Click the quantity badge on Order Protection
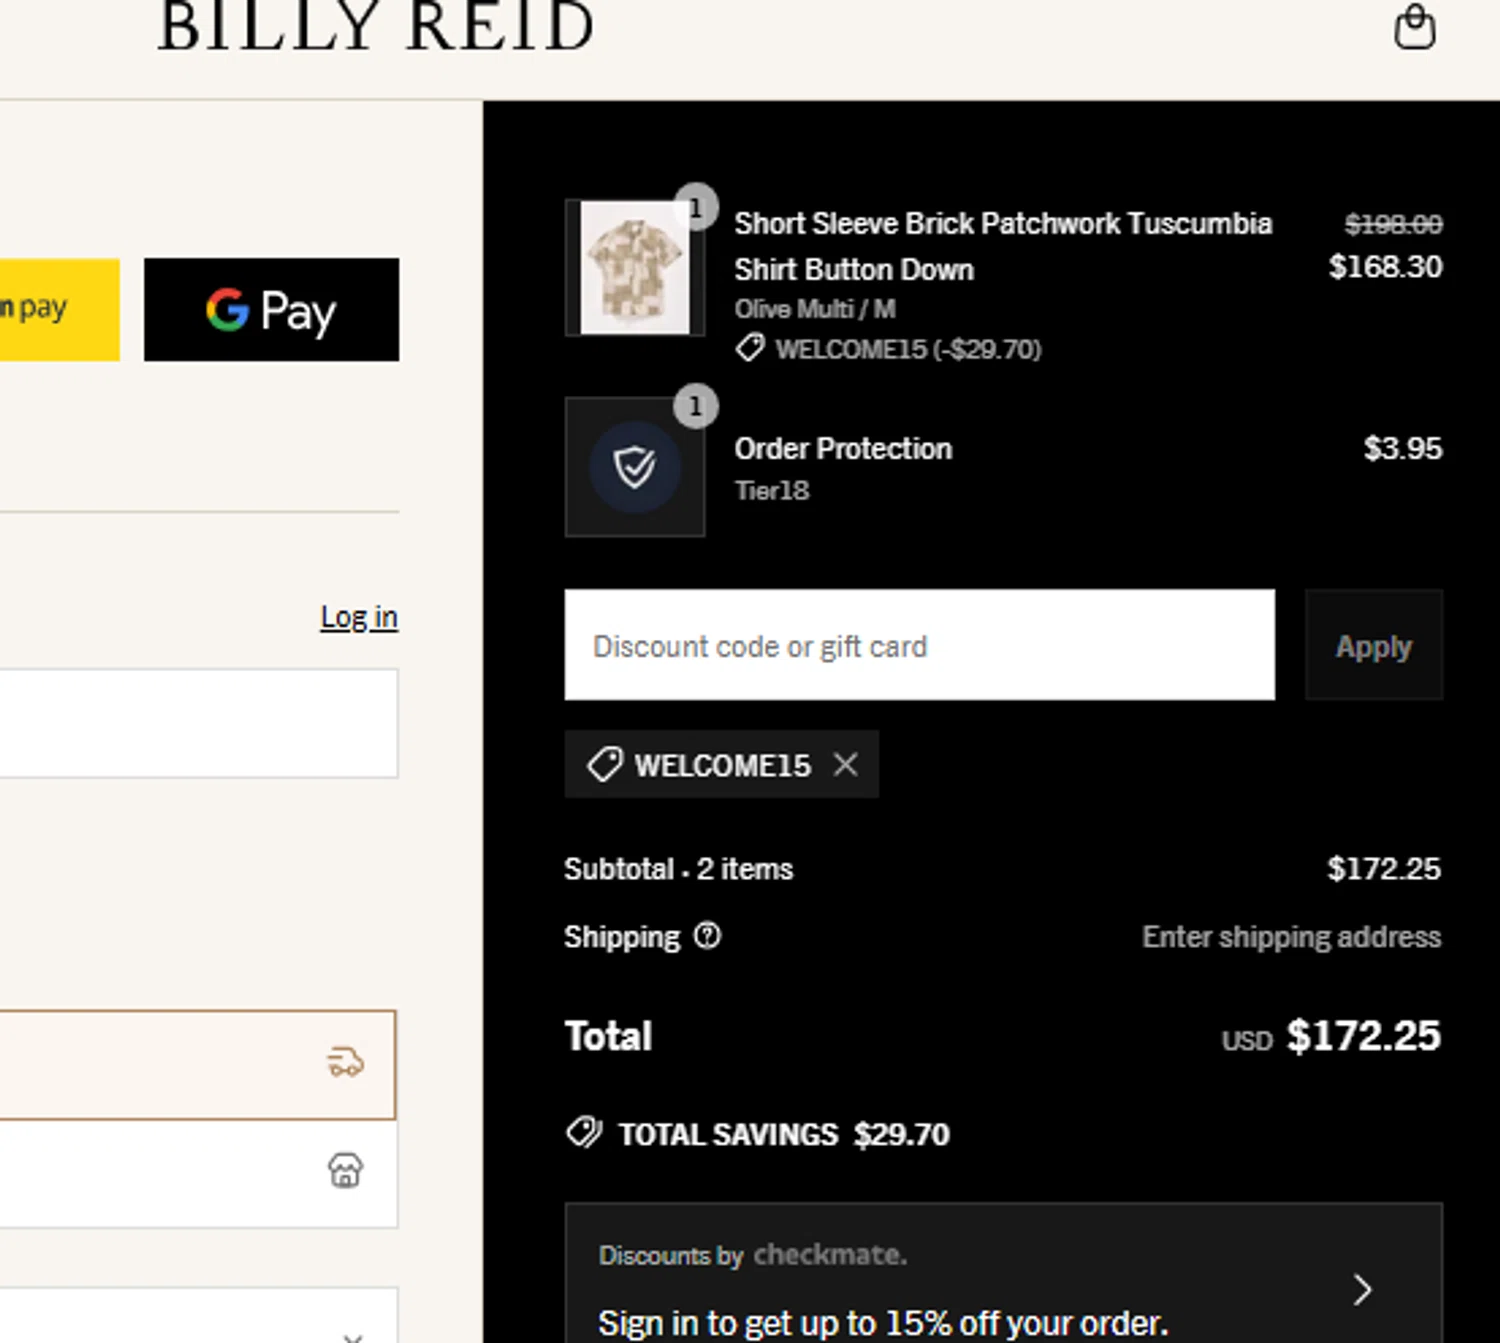The height and width of the screenshot is (1343, 1500). 696,406
